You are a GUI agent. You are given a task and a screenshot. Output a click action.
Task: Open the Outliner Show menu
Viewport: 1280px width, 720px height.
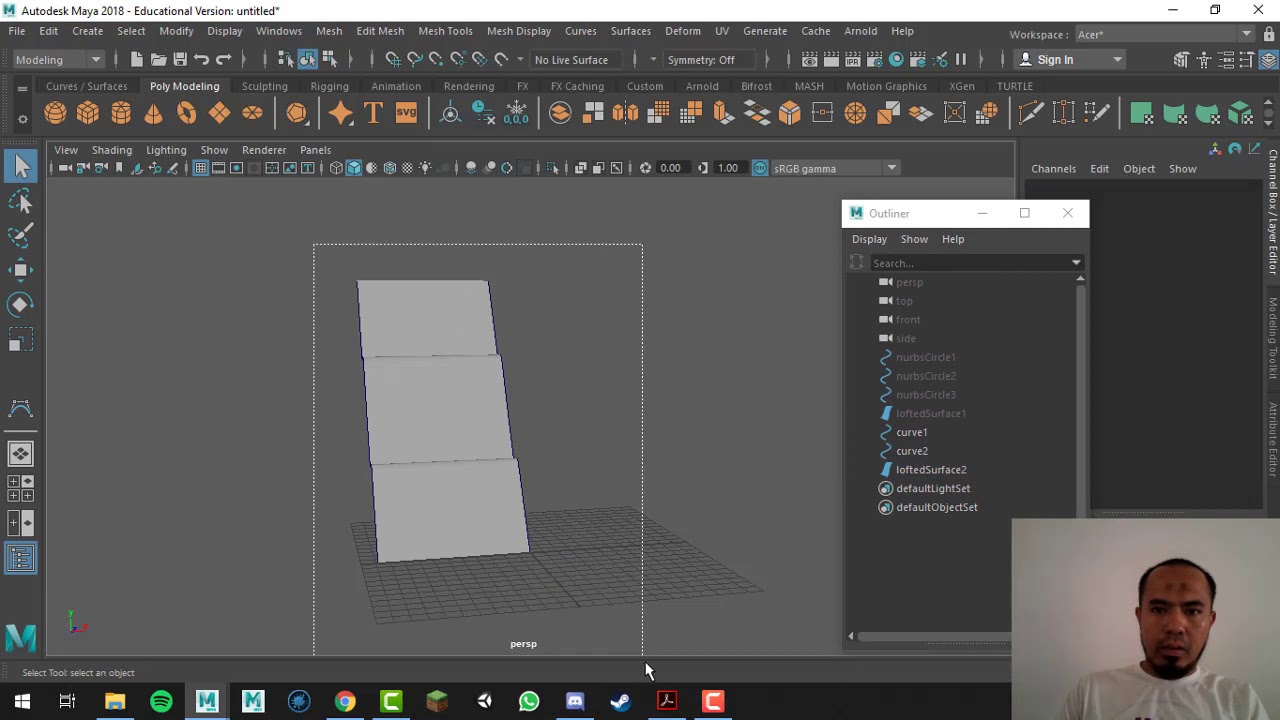pos(914,239)
